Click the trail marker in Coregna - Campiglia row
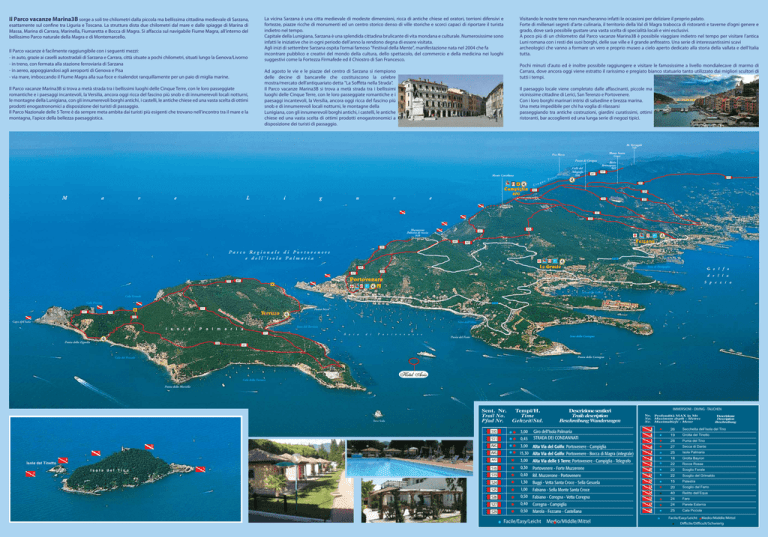Screen dimensions: 768x537 [x=494, y=504]
